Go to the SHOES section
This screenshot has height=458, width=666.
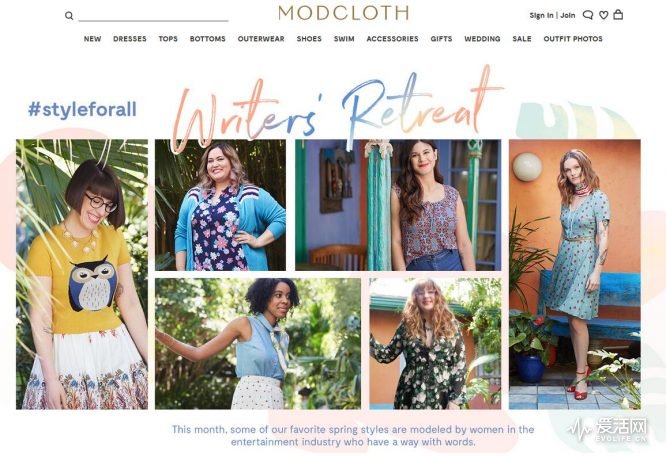point(309,39)
